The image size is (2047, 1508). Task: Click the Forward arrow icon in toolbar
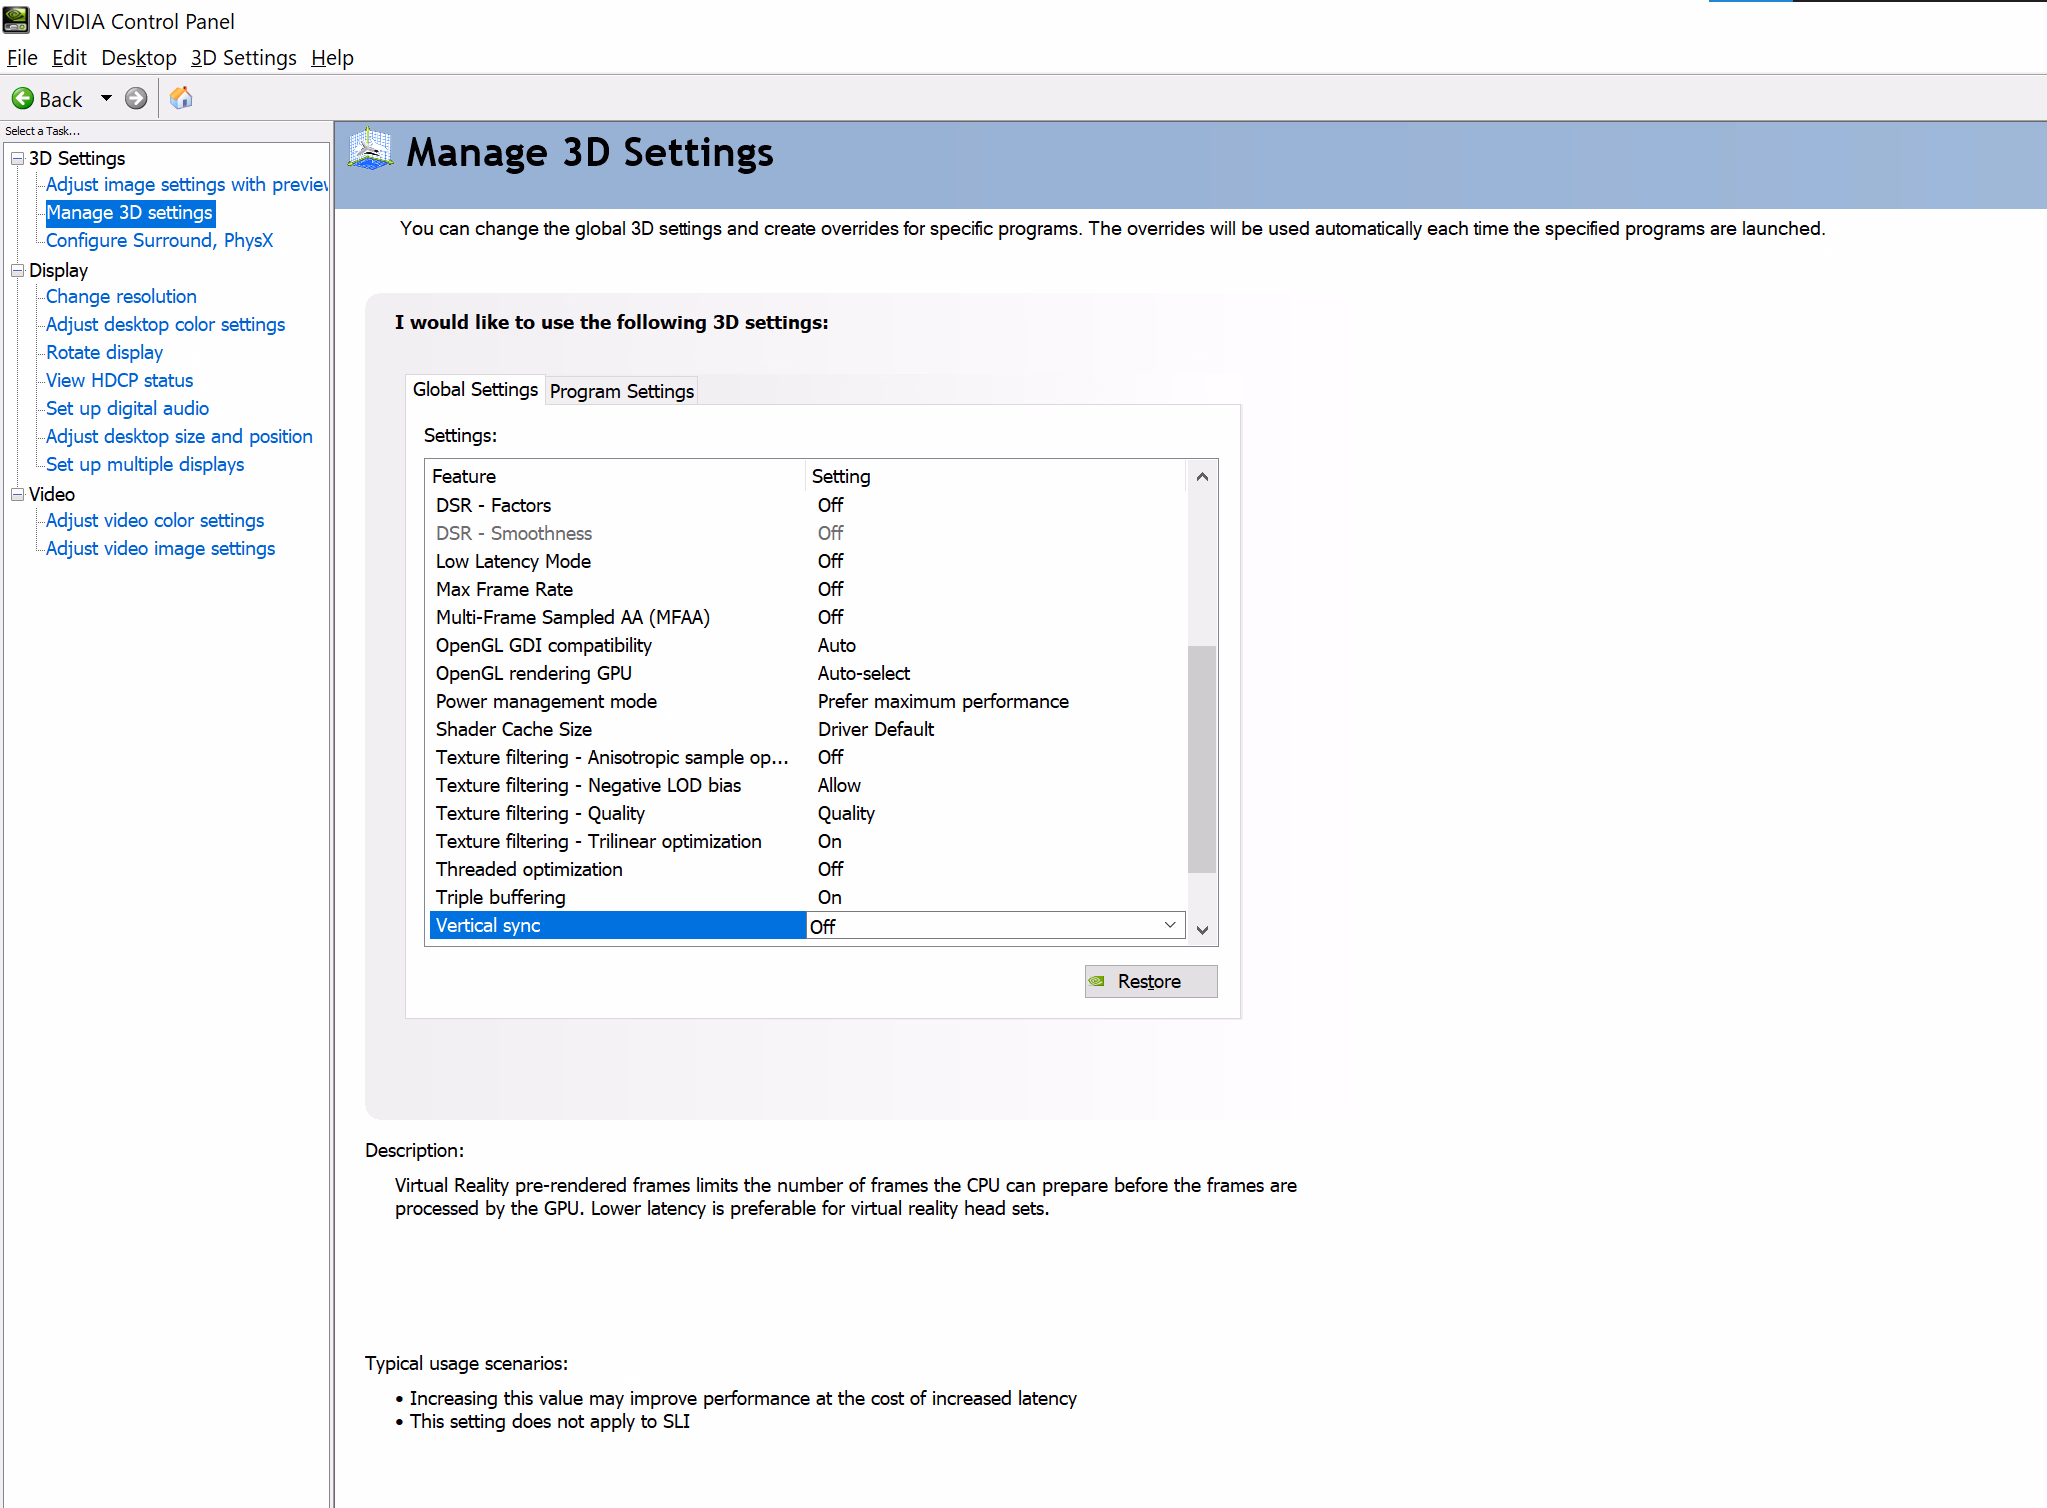pyautogui.click(x=136, y=99)
